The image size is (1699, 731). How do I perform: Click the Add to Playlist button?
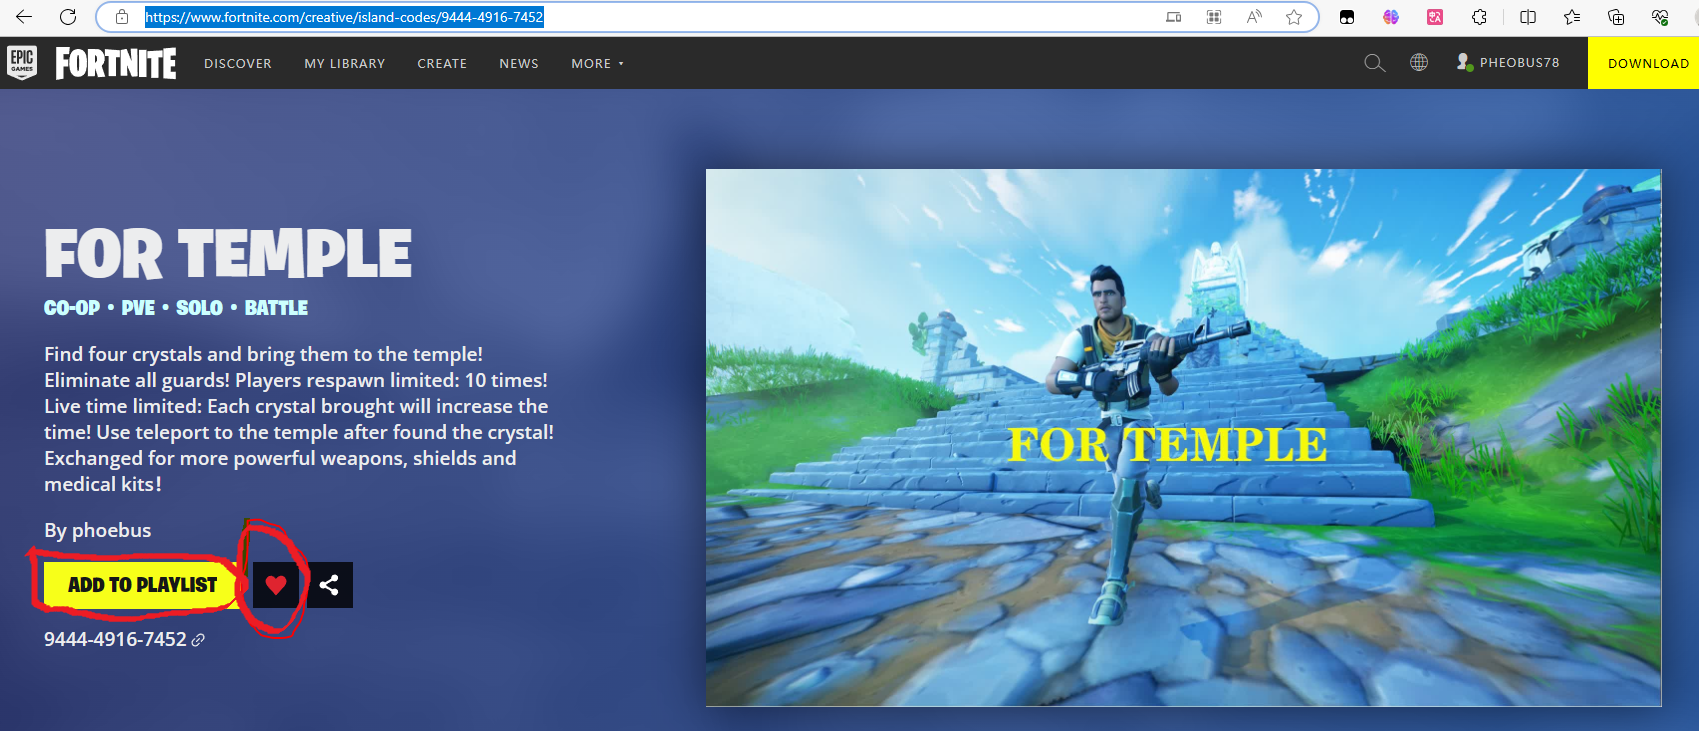[142, 585]
